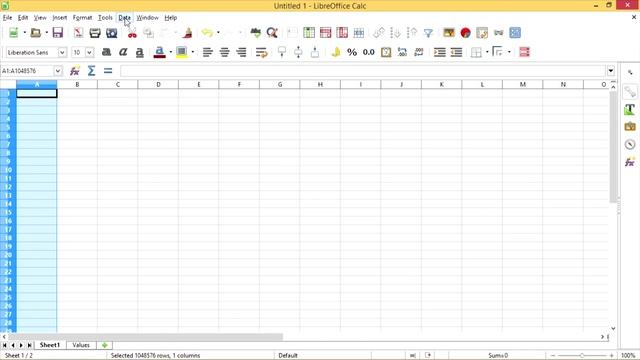This screenshot has width=640, height=360.
Task: Click the Sum sigma icon
Action: click(x=91, y=71)
